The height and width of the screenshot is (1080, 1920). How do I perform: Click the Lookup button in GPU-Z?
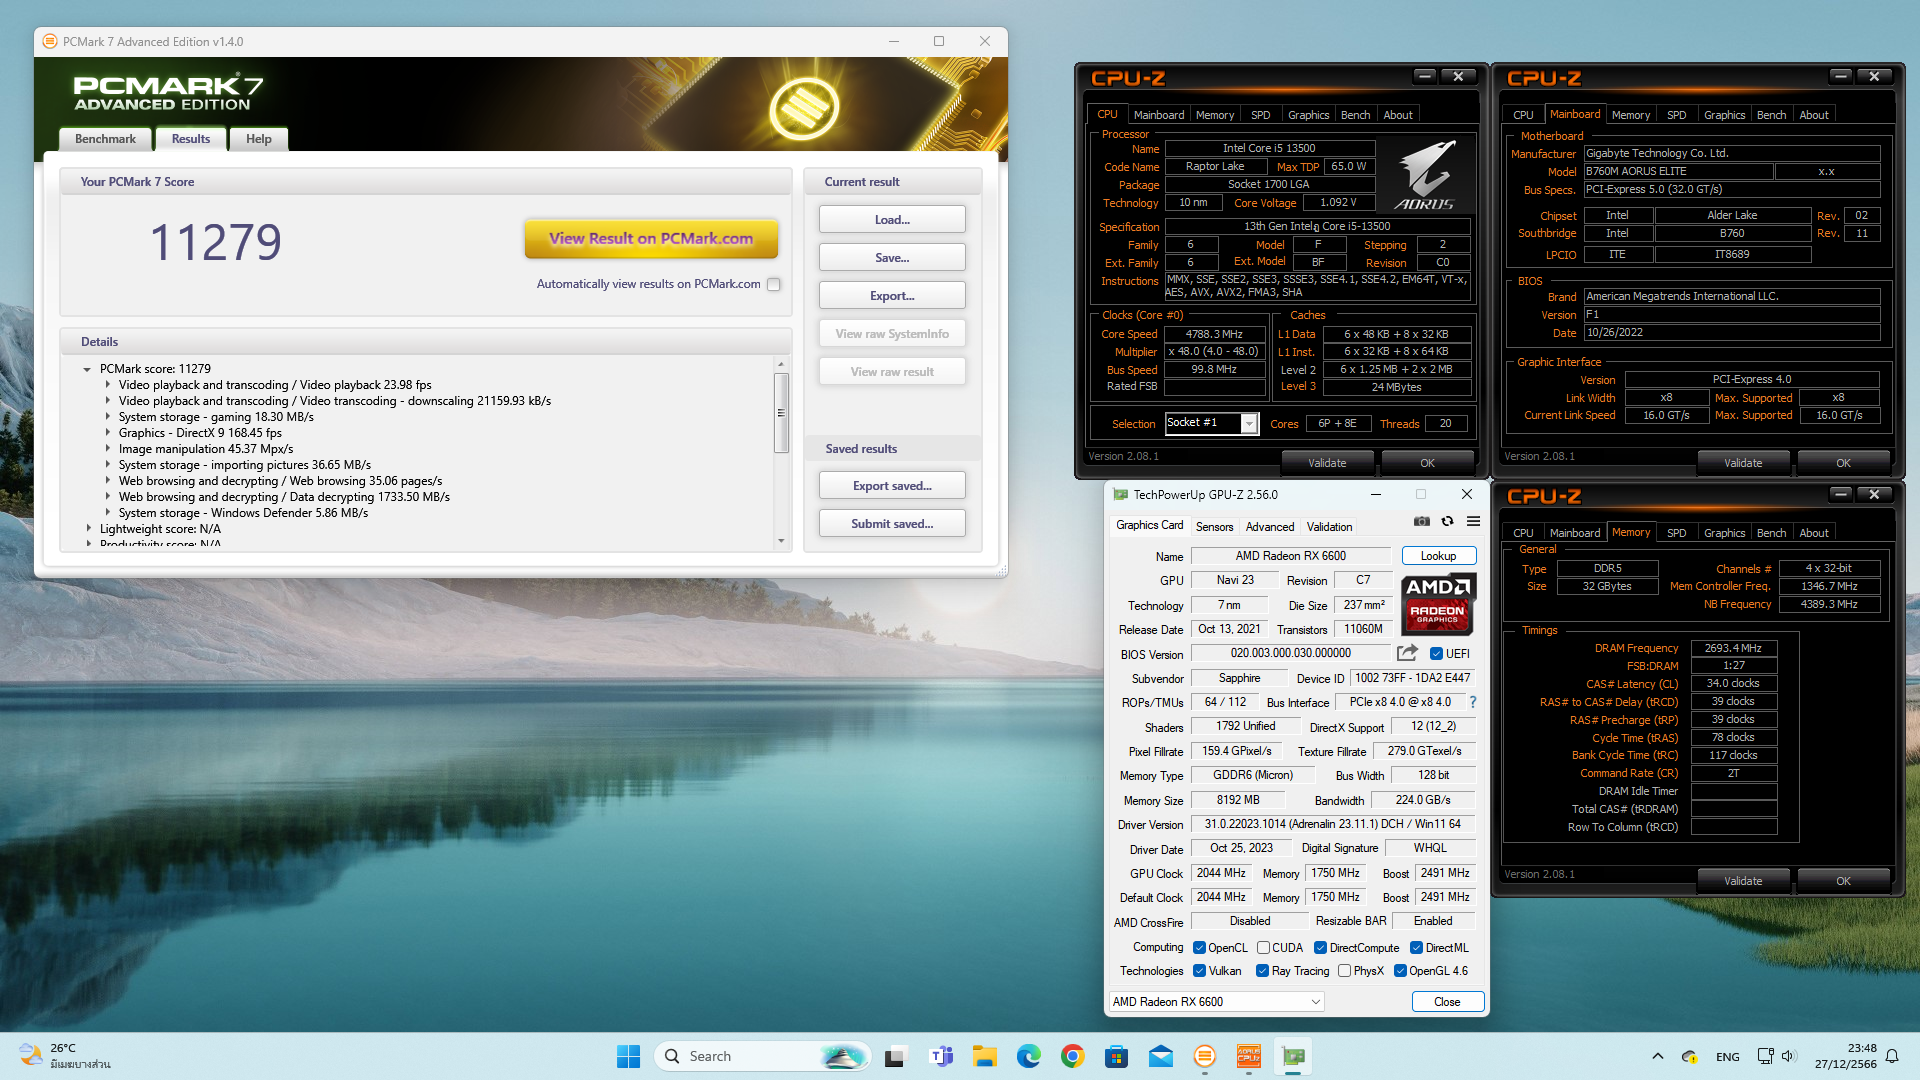(1438, 556)
